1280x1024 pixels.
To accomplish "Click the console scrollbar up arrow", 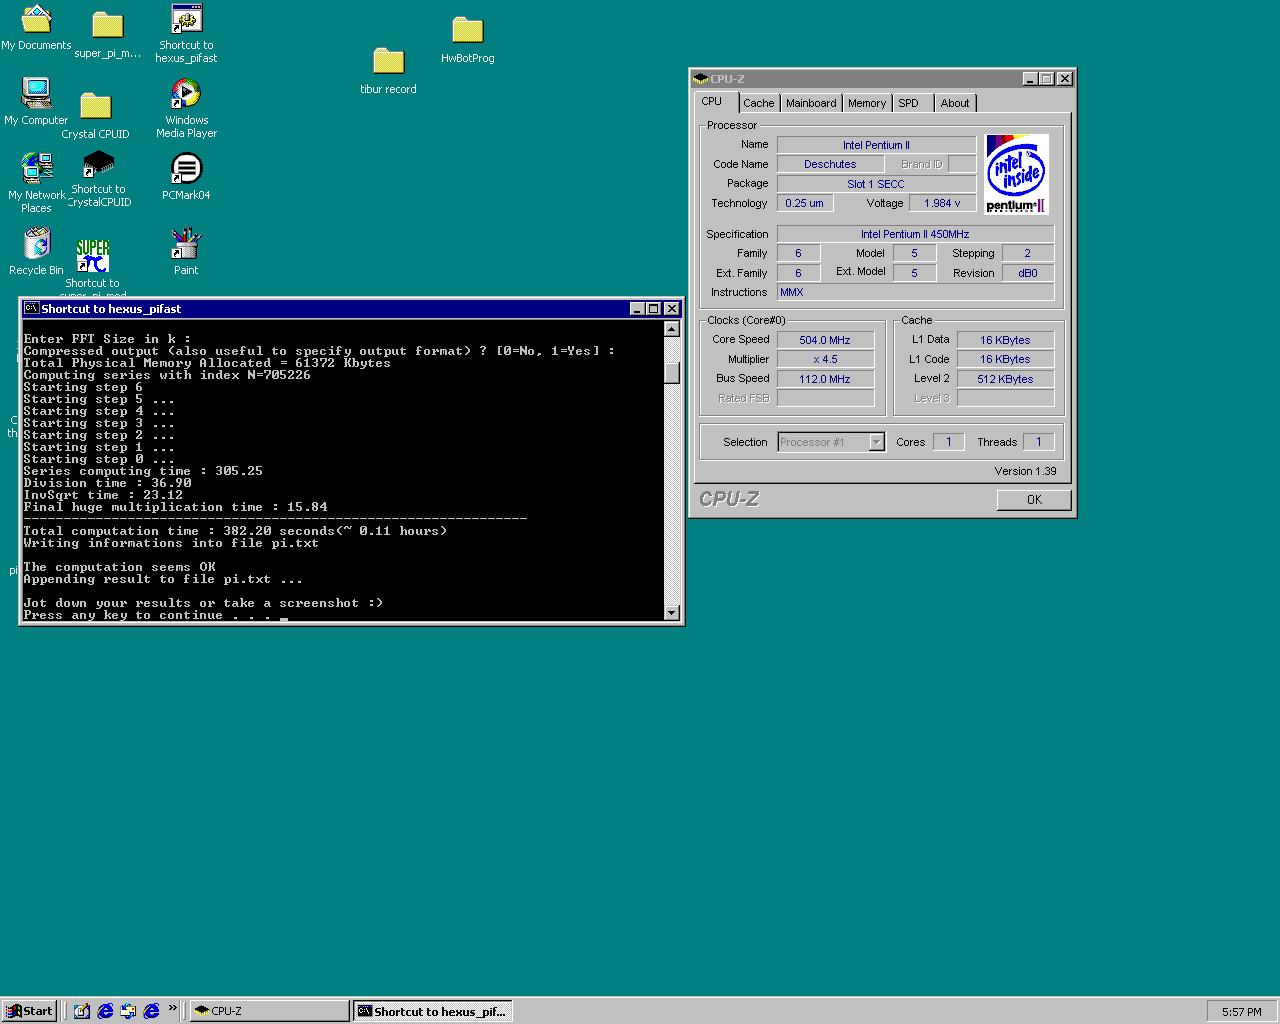I will click(x=672, y=329).
